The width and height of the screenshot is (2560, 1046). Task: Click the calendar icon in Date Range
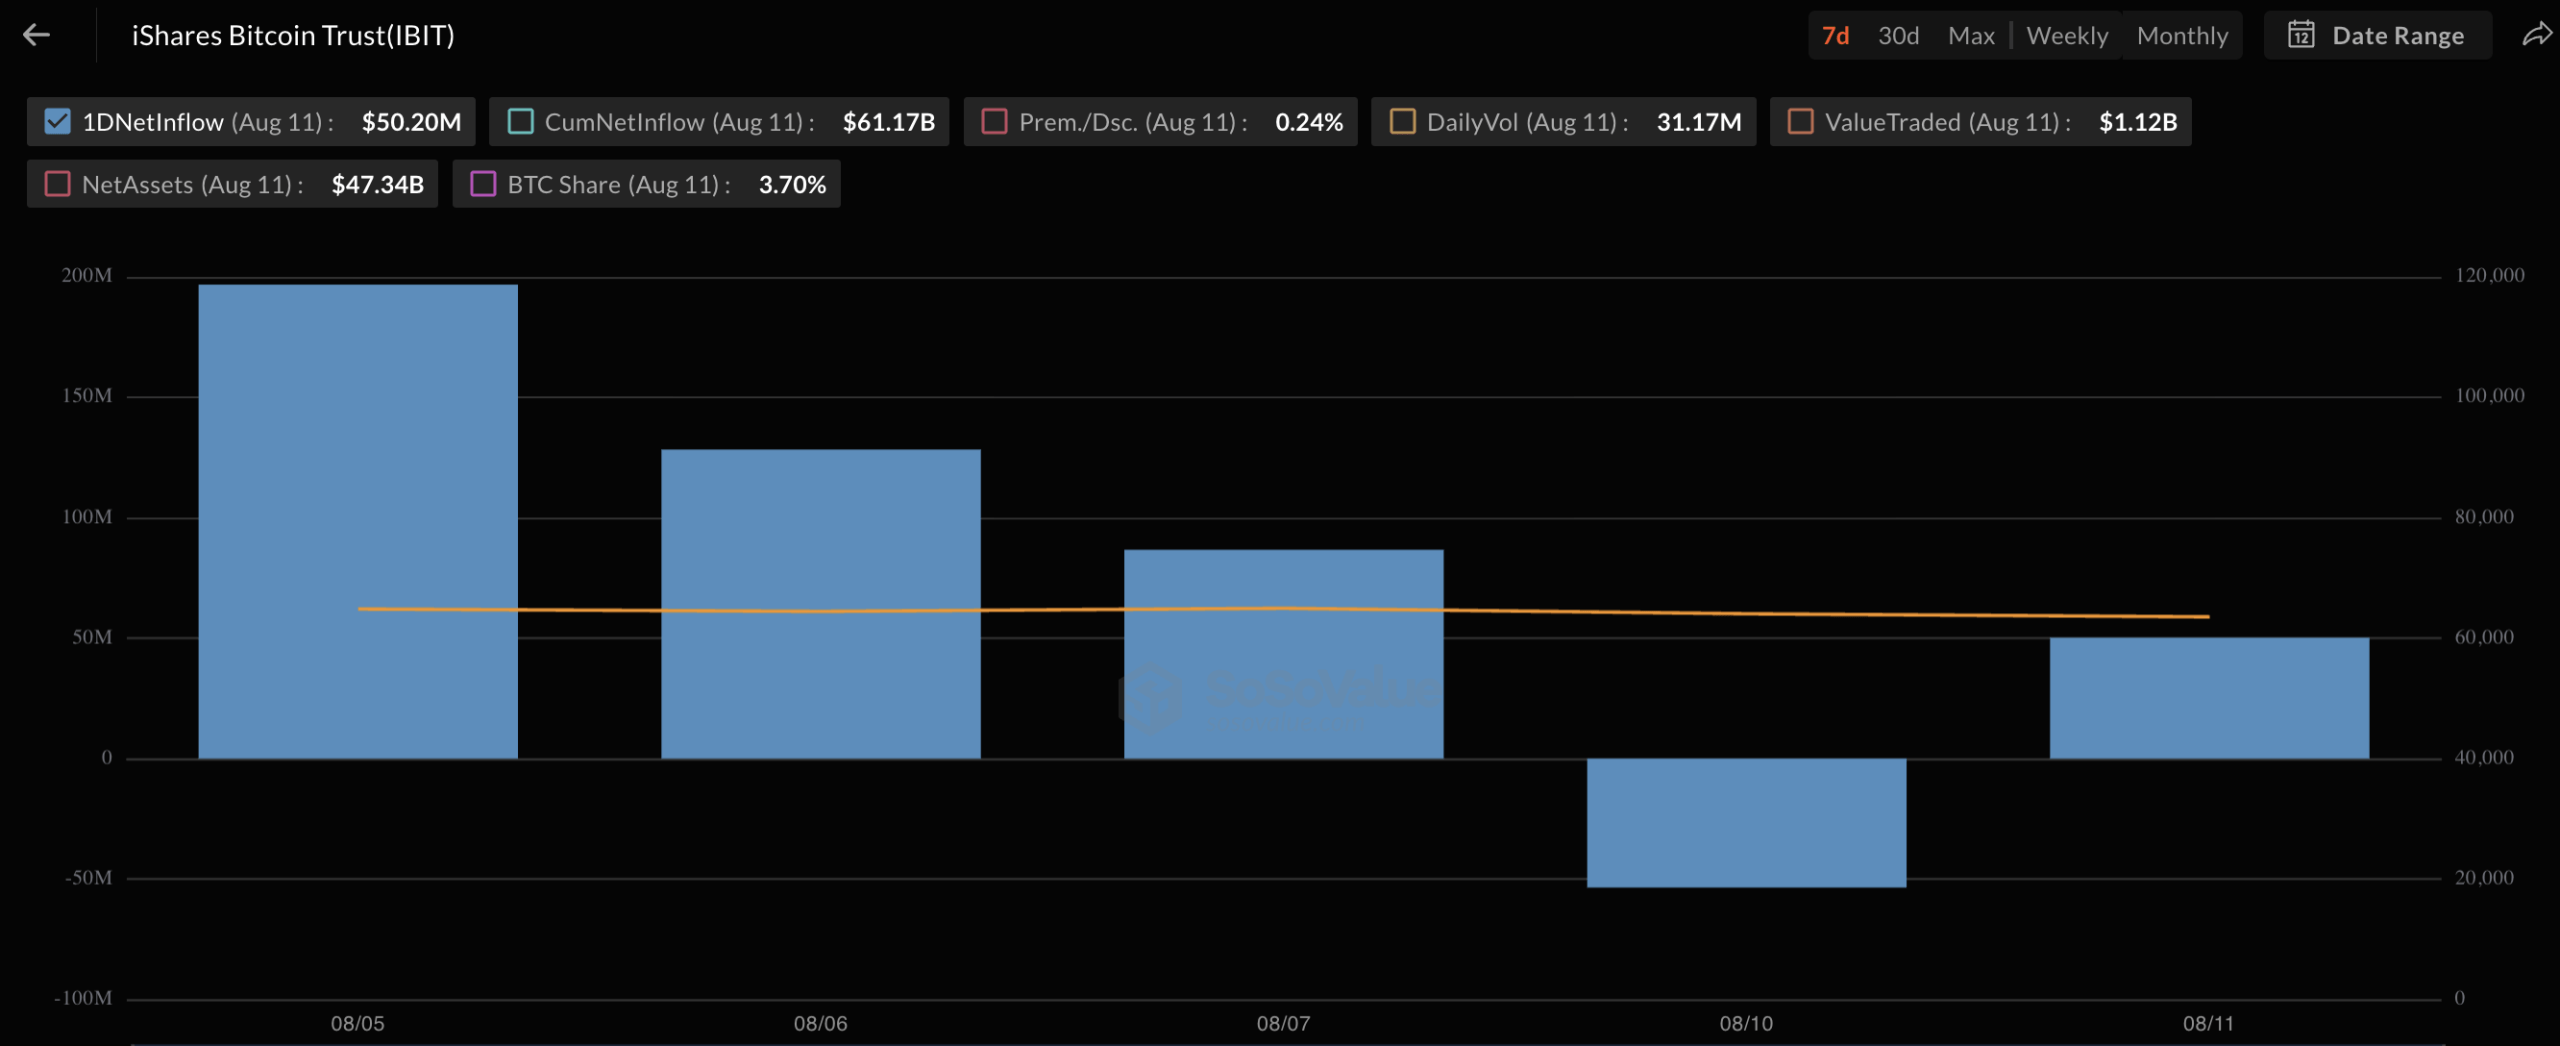2301,35
